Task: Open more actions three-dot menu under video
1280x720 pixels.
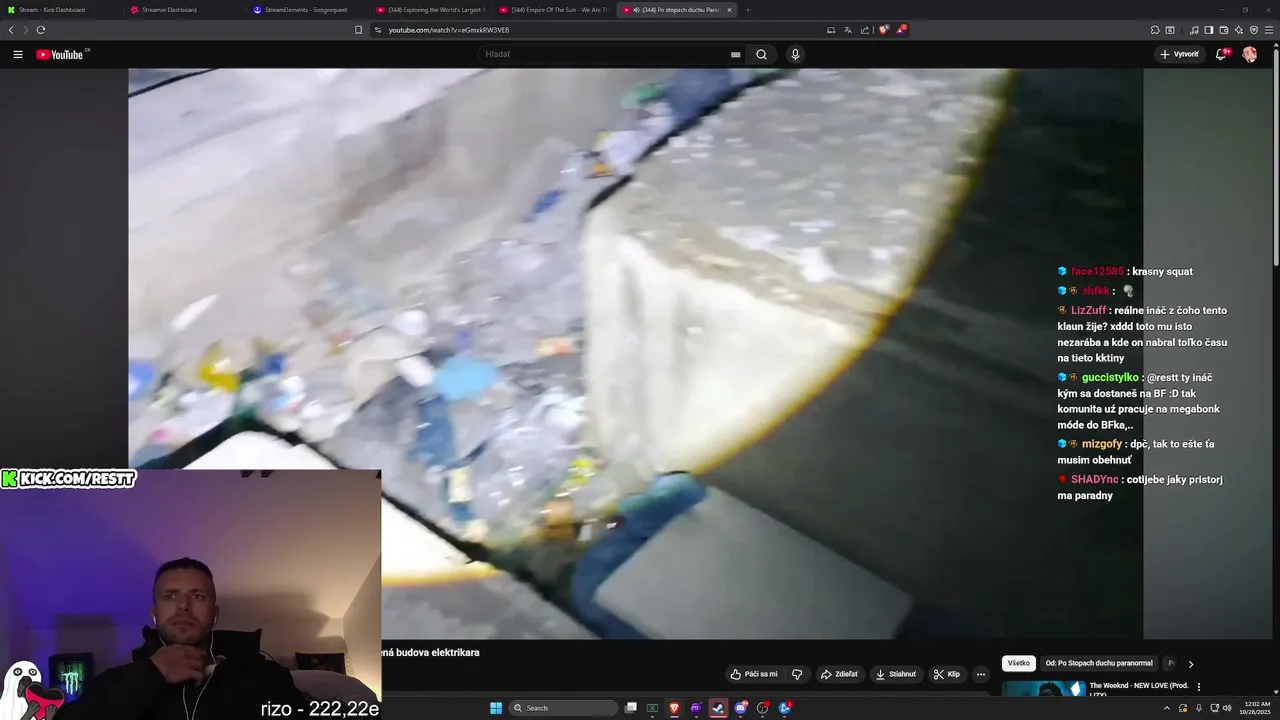Action: (x=981, y=674)
